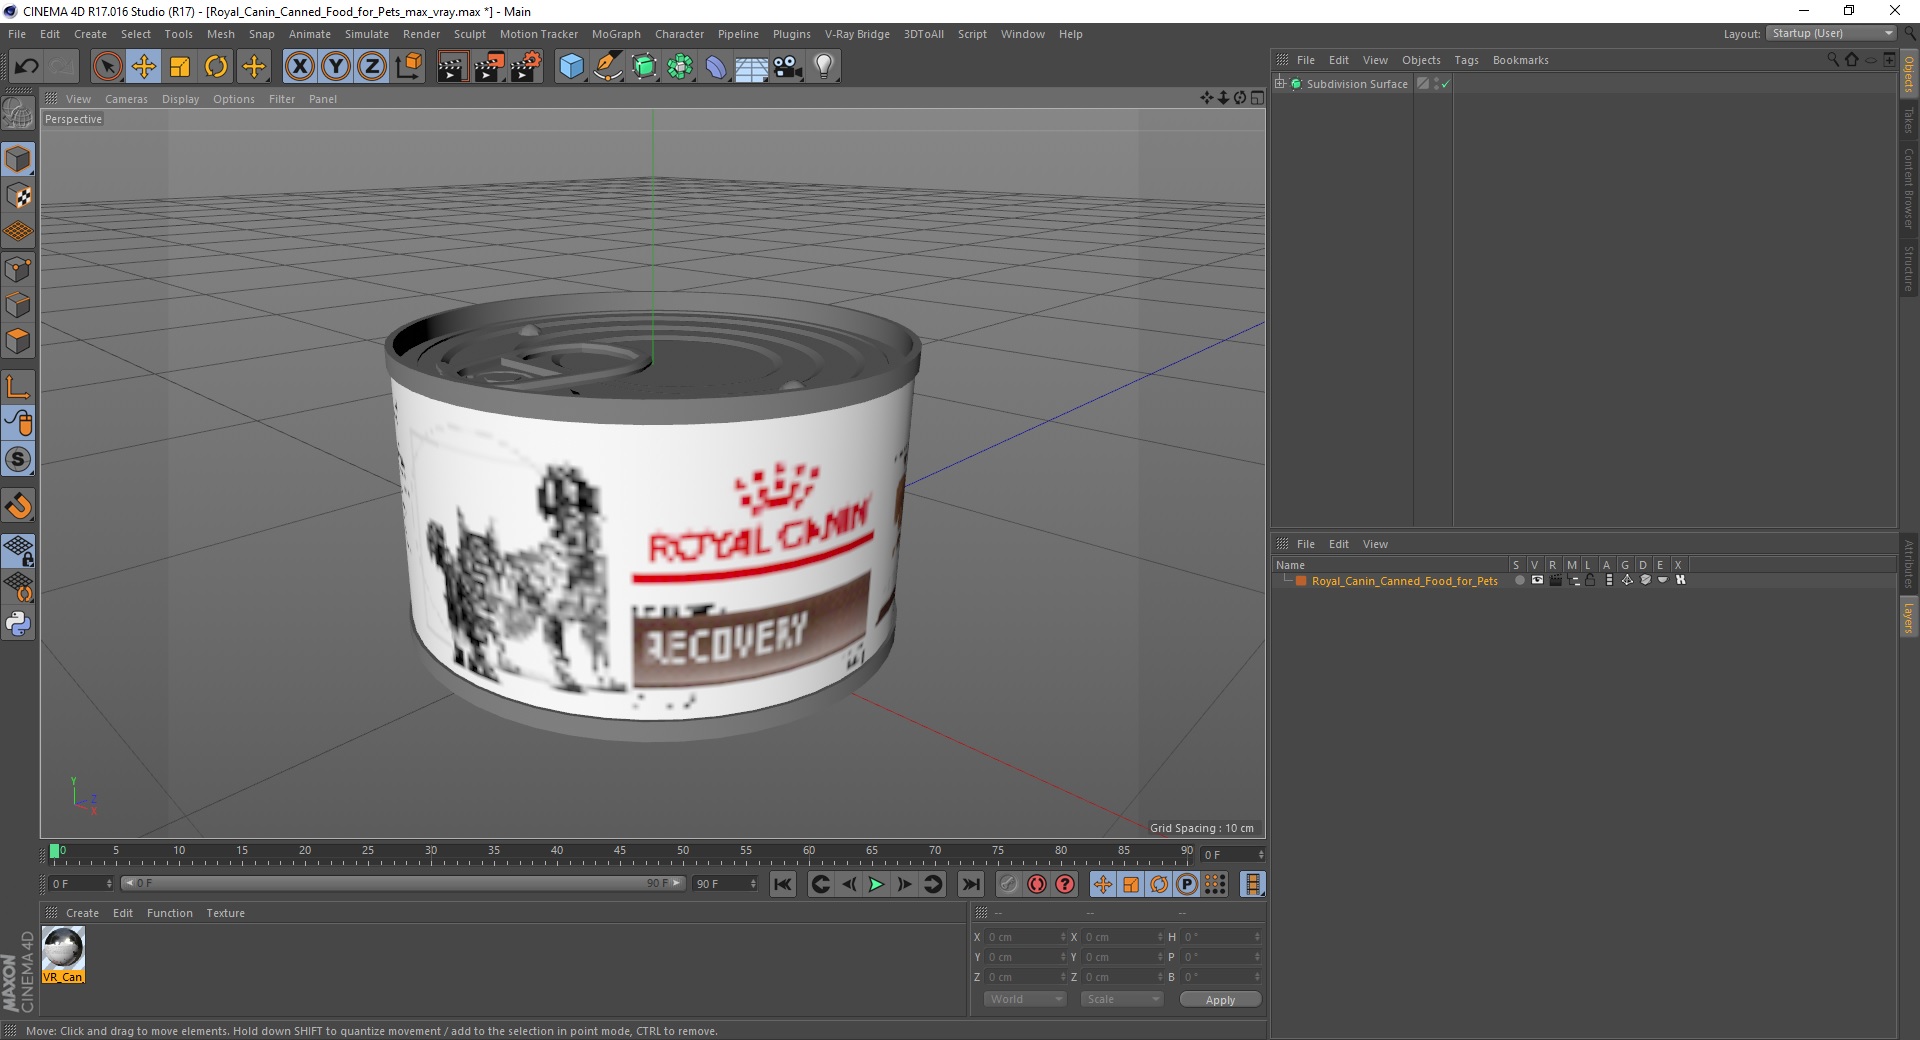Select the VR_Can material thumbnail

pos(63,949)
